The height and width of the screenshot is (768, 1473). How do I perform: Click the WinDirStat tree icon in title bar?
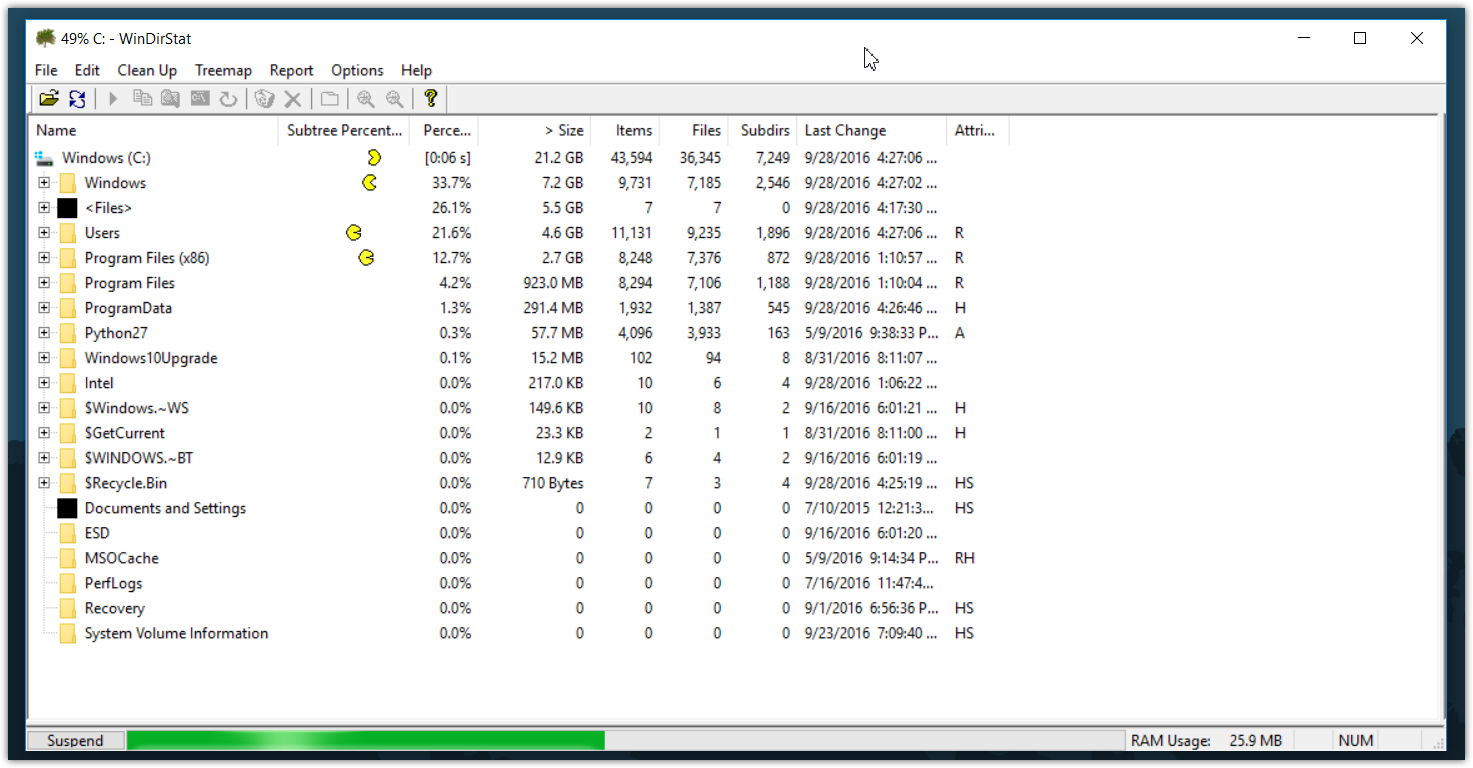[45, 38]
